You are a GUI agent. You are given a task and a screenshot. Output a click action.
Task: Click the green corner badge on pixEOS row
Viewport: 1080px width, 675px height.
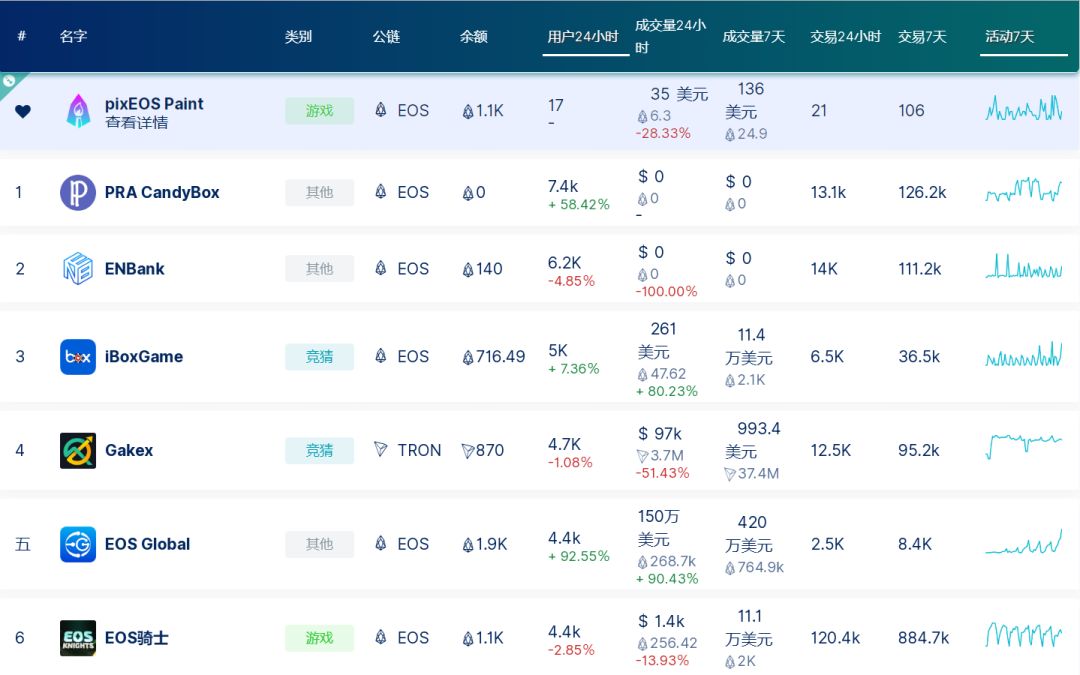(x=9, y=81)
